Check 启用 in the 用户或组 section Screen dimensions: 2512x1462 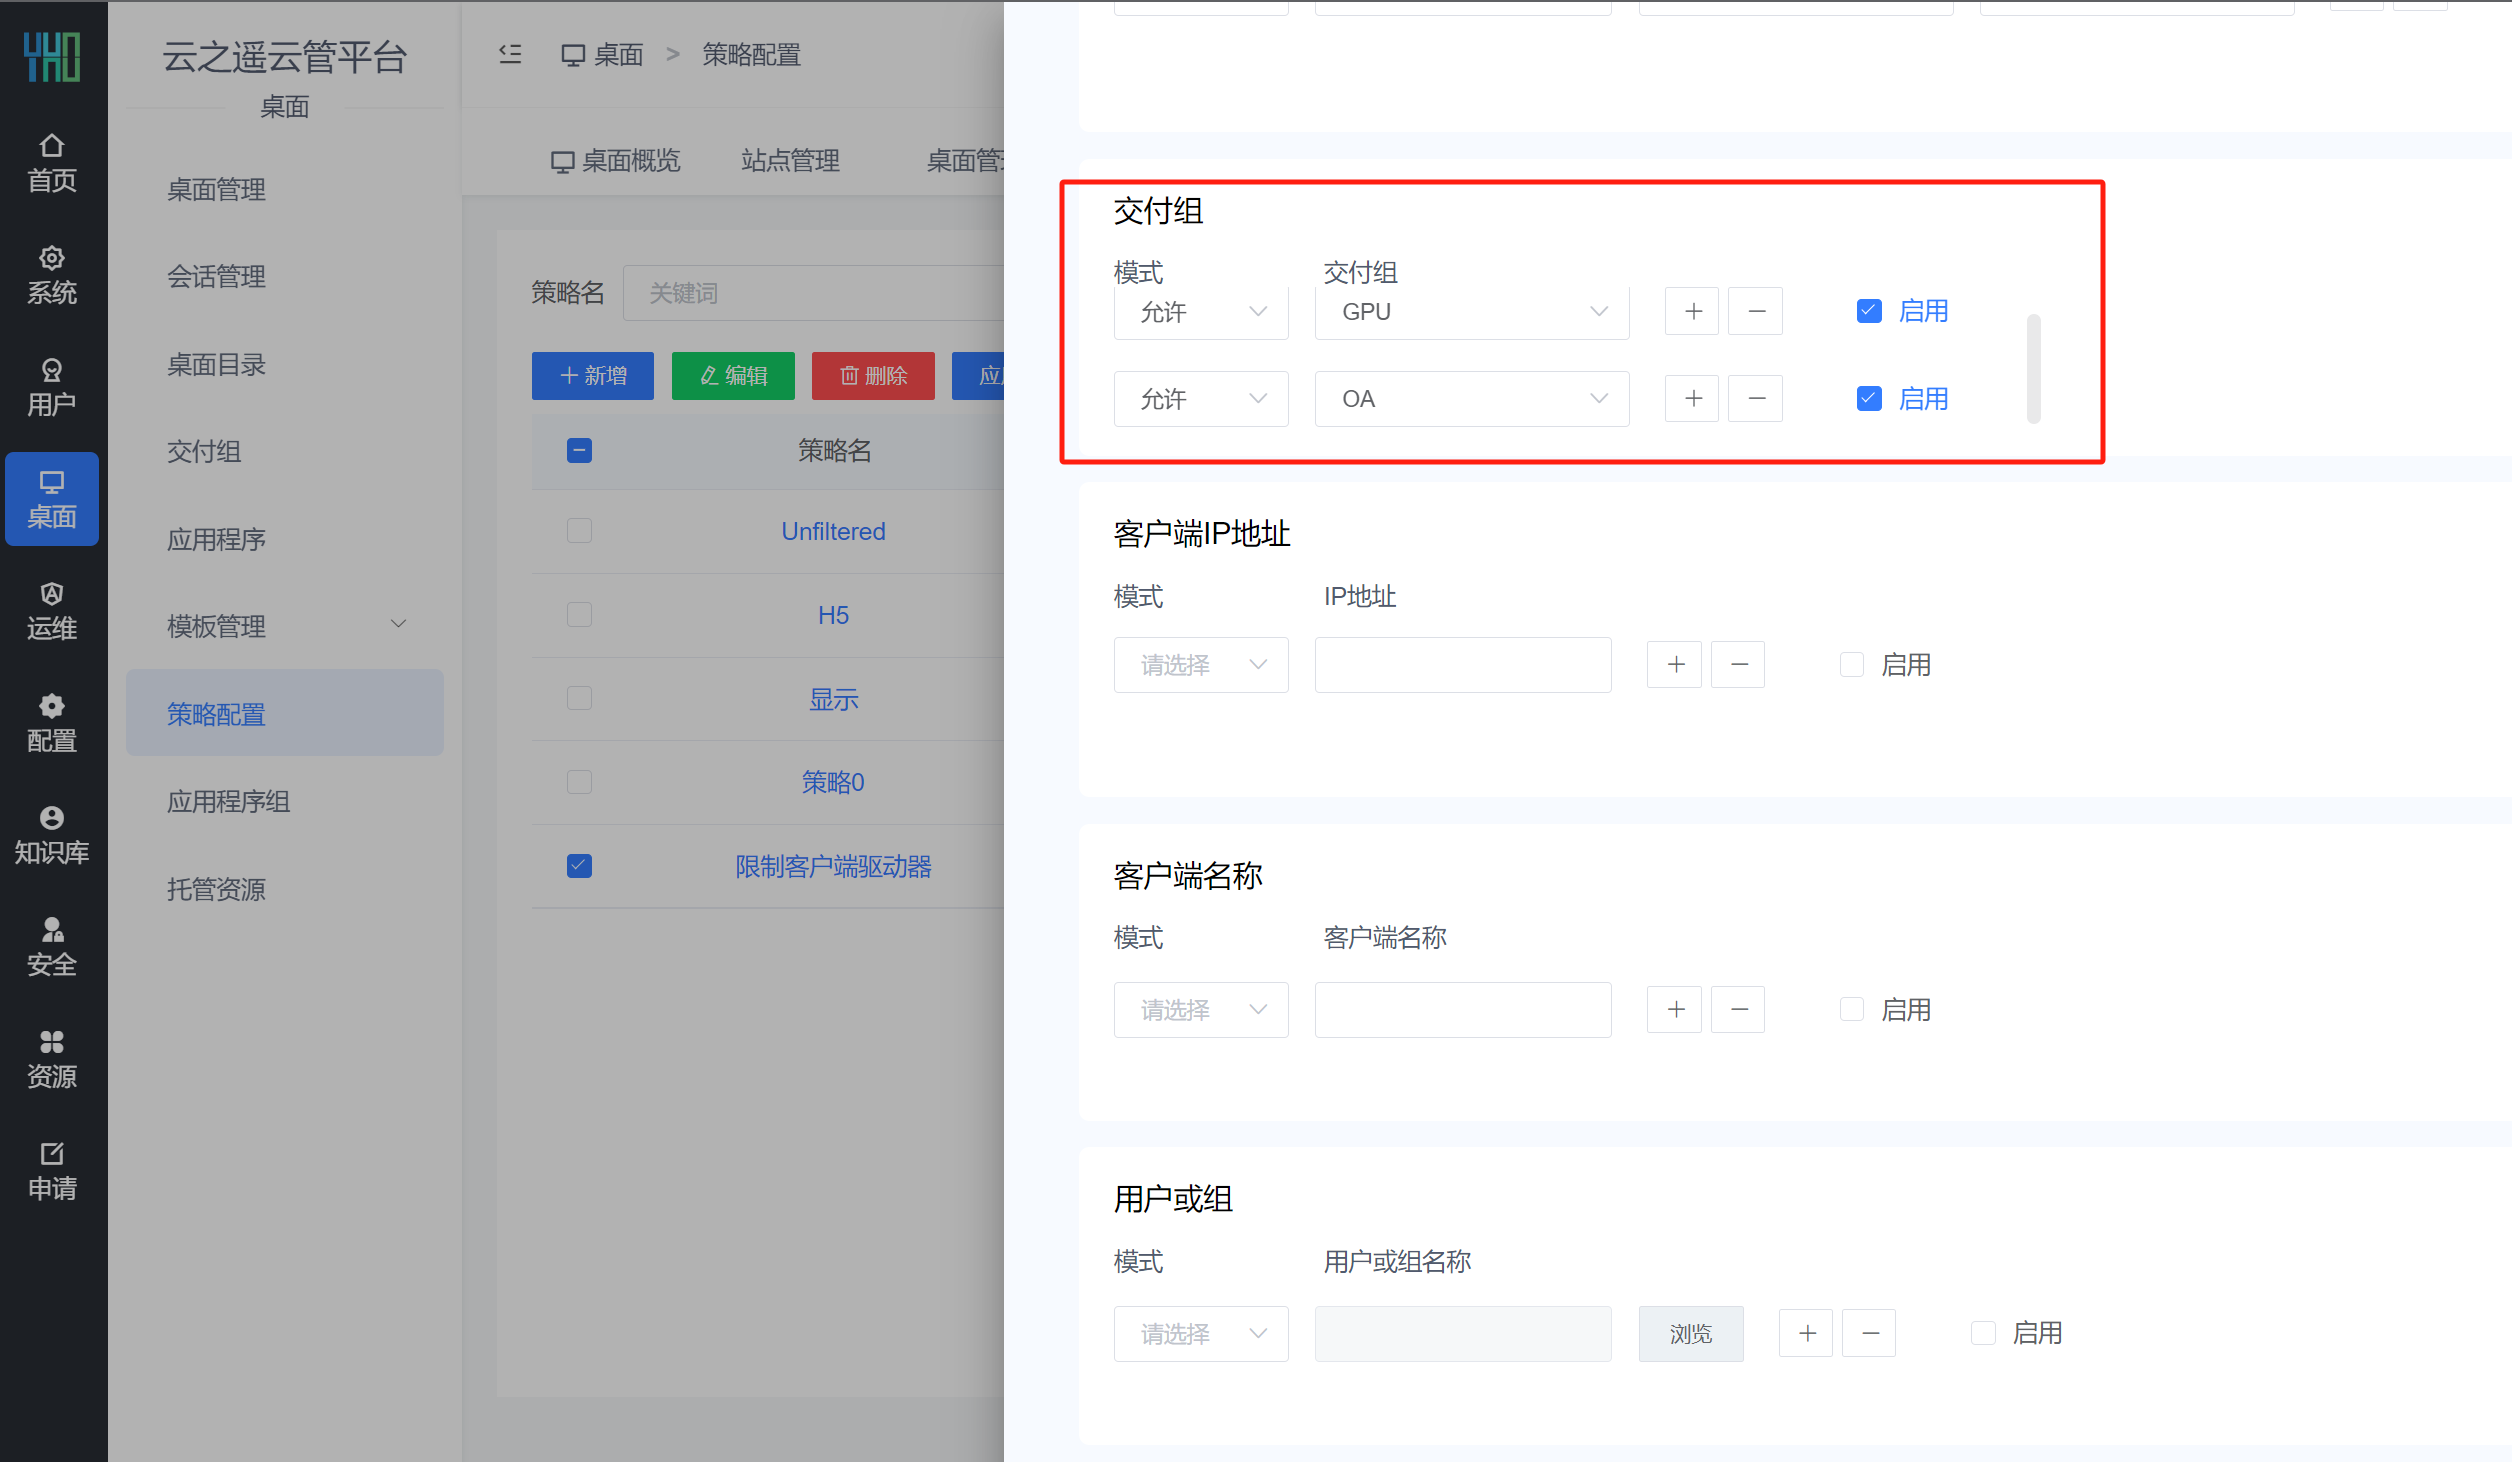pyautogui.click(x=1983, y=1333)
